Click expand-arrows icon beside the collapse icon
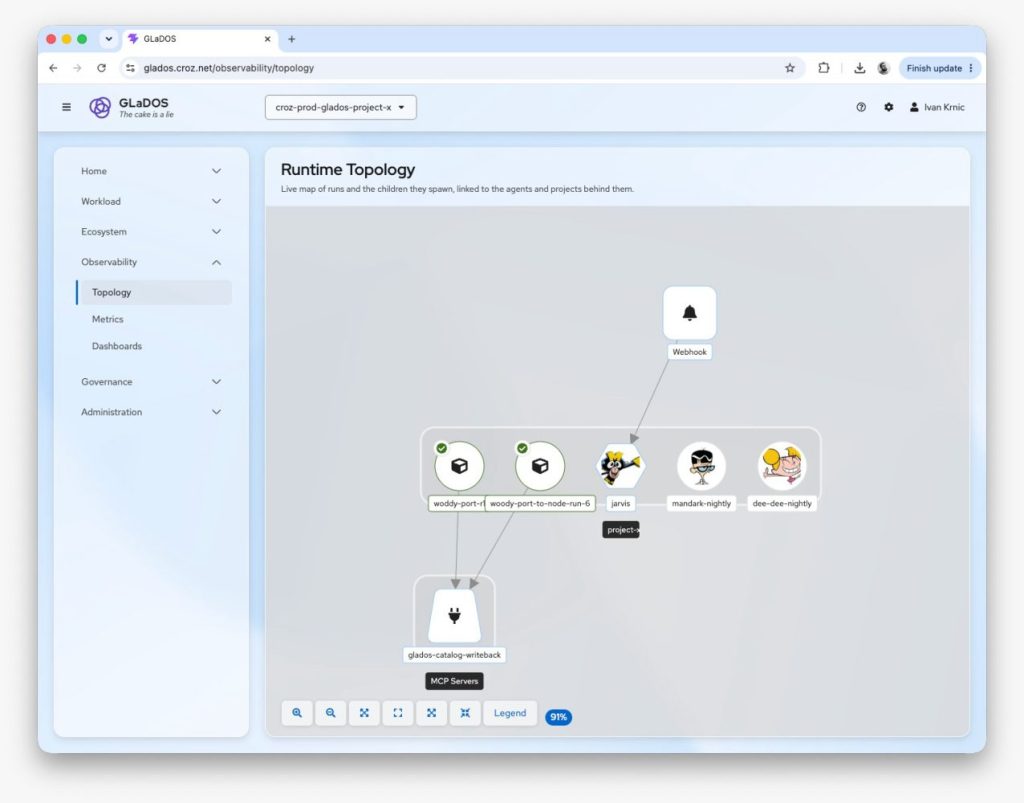This screenshot has height=803, width=1024. pyautogui.click(x=432, y=713)
